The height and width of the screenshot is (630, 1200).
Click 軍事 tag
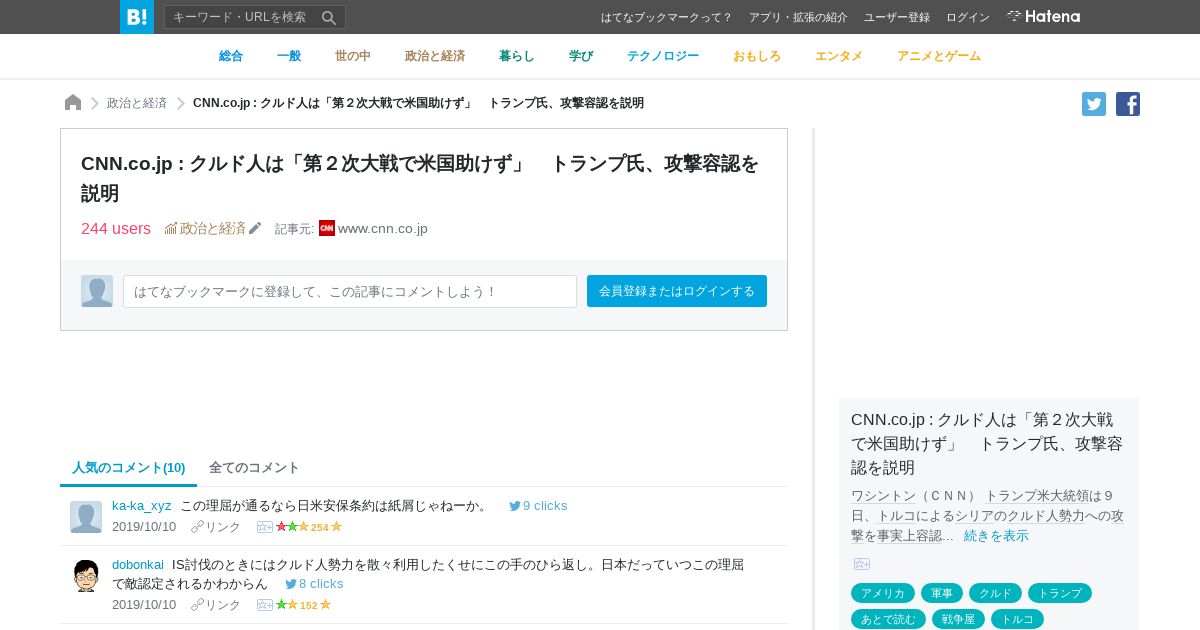(x=942, y=593)
